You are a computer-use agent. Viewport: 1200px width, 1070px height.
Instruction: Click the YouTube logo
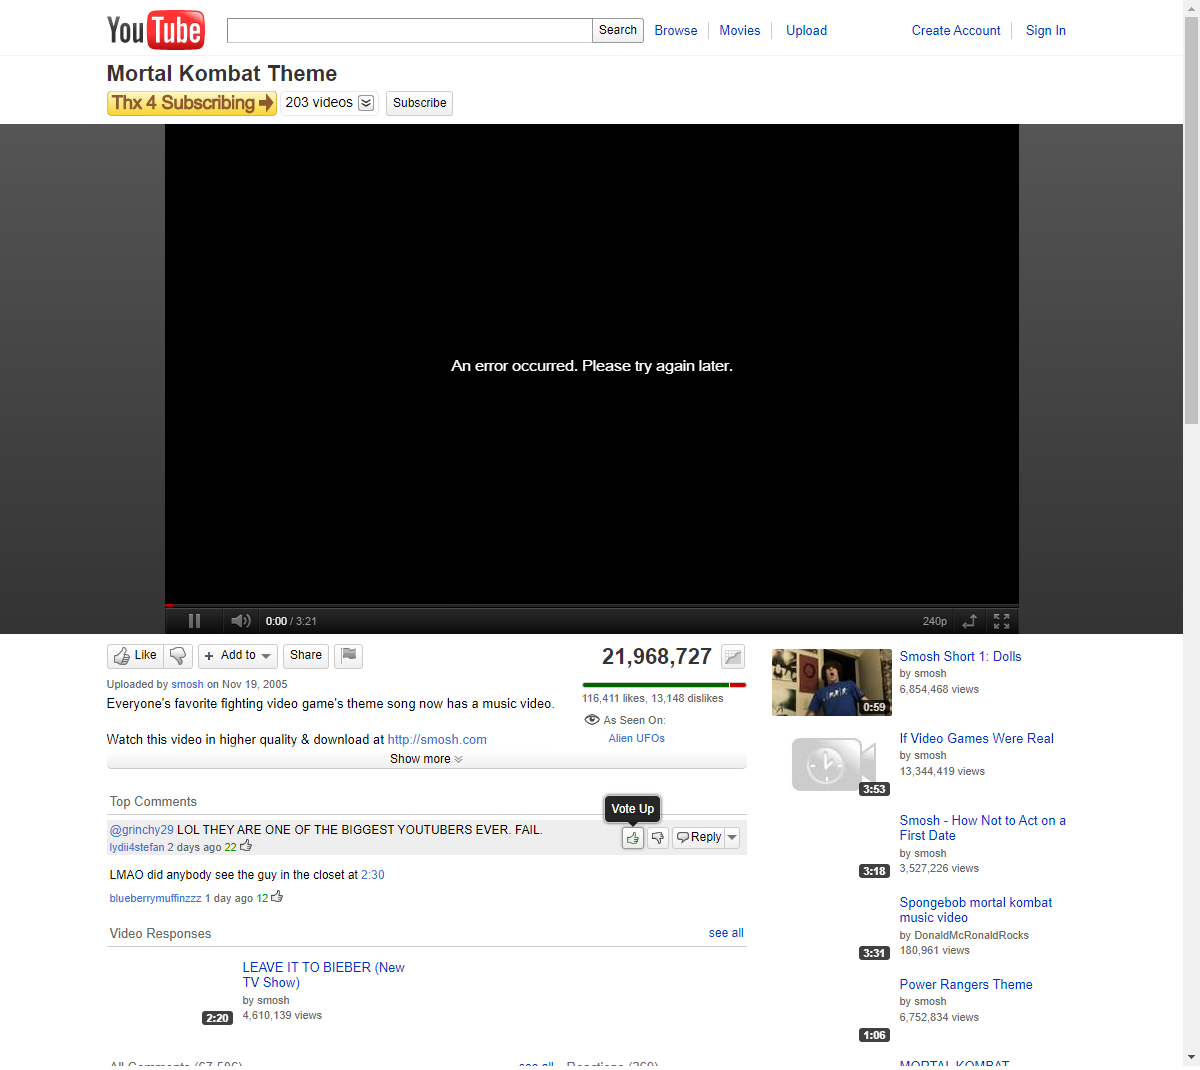[x=155, y=30]
